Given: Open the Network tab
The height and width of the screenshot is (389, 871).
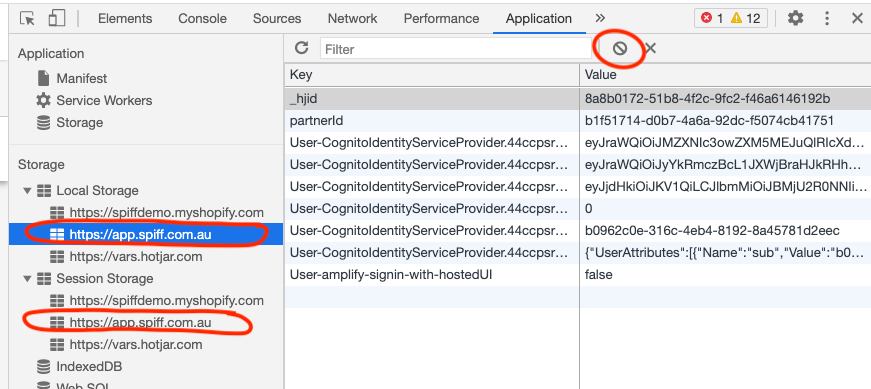Looking at the screenshot, I should [x=352, y=18].
